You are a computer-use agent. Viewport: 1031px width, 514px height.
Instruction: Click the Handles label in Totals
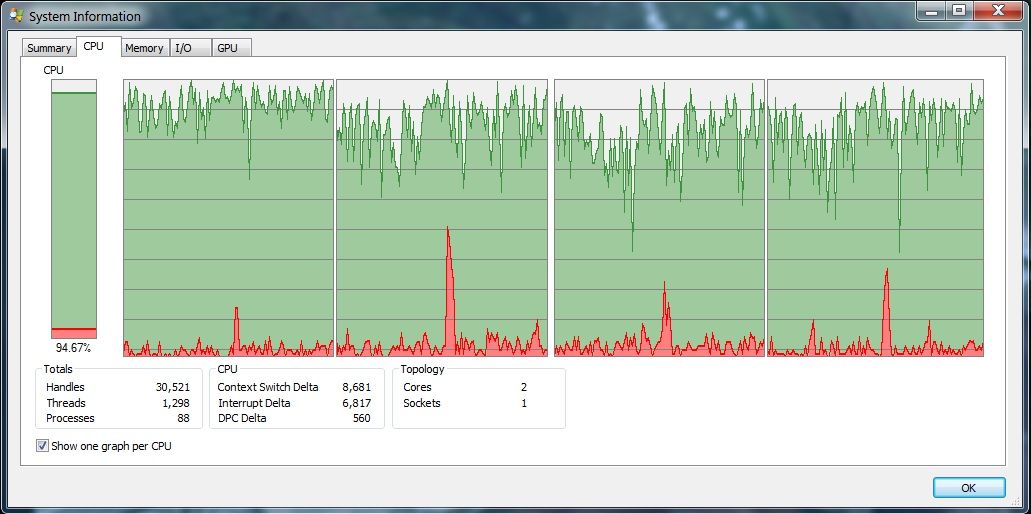65,387
